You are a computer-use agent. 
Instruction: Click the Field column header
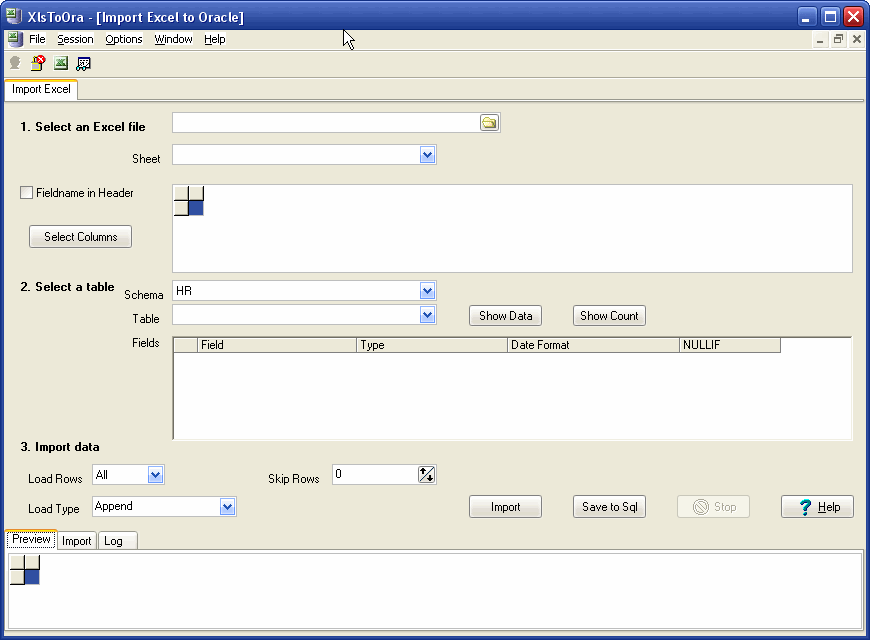pos(277,345)
